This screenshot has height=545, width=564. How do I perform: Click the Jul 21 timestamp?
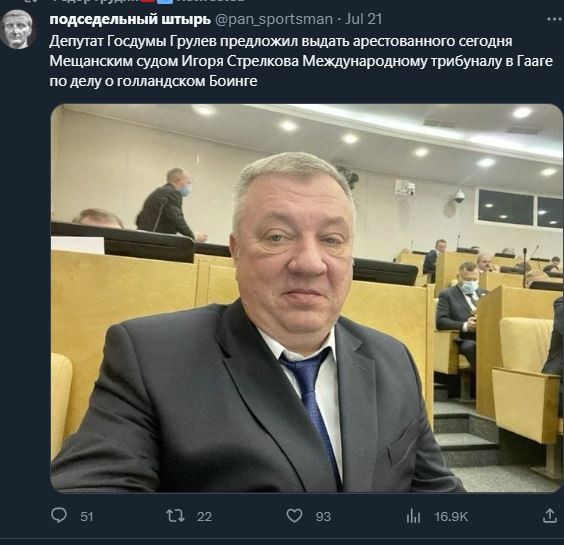(x=363, y=19)
